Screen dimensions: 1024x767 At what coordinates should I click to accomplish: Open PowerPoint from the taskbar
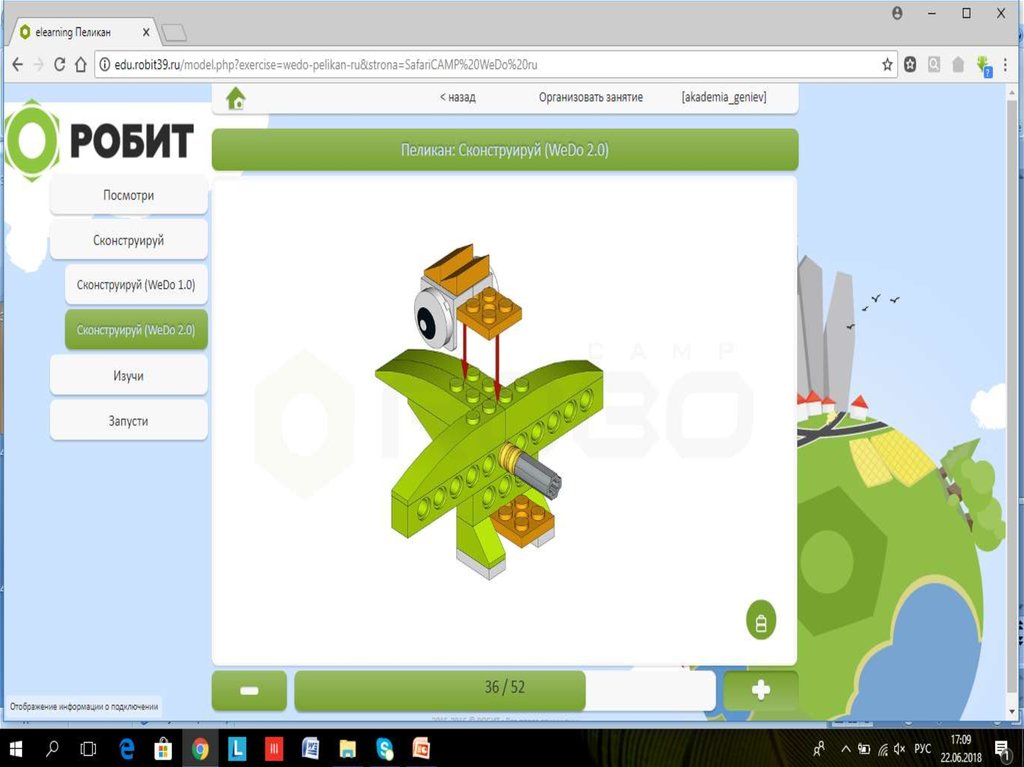(x=422, y=749)
